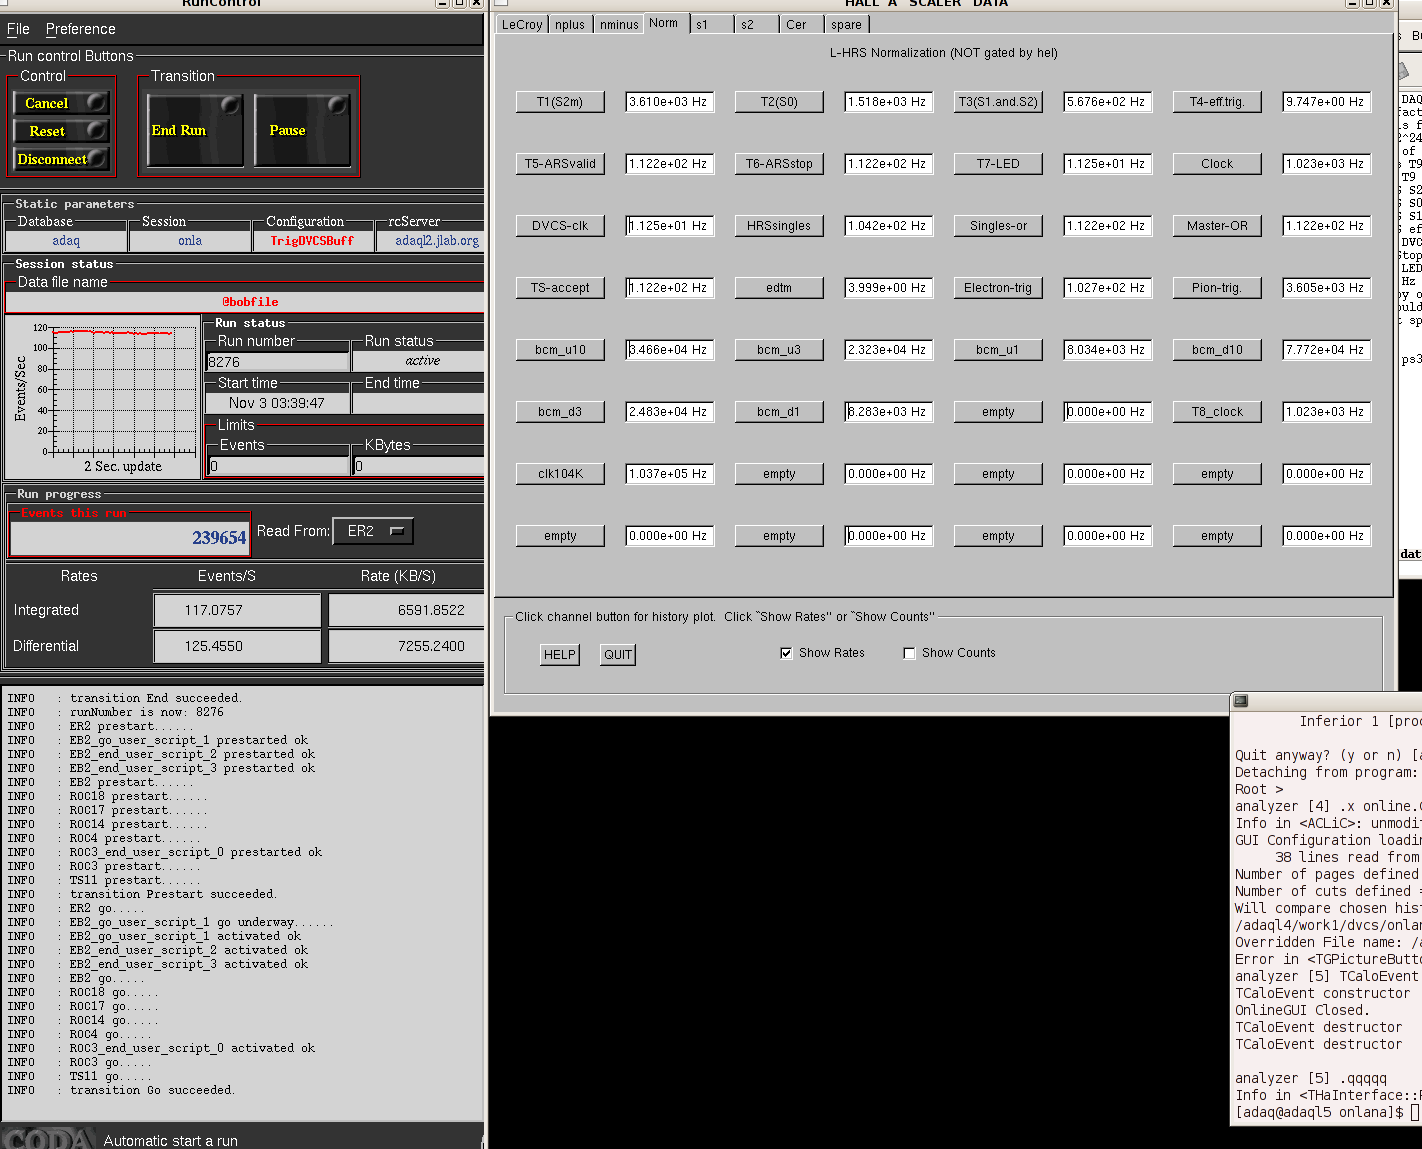Click the Electron-trig channel button
The width and height of the screenshot is (1422, 1149).
coord(998,288)
